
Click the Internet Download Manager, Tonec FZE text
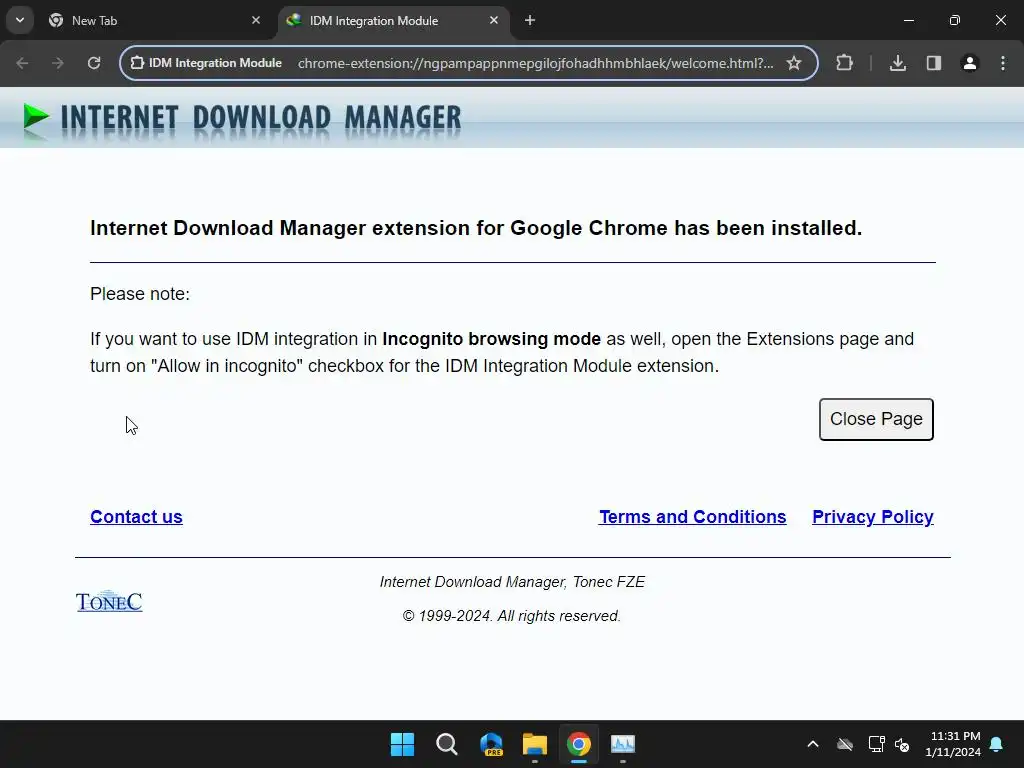[512, 582]
